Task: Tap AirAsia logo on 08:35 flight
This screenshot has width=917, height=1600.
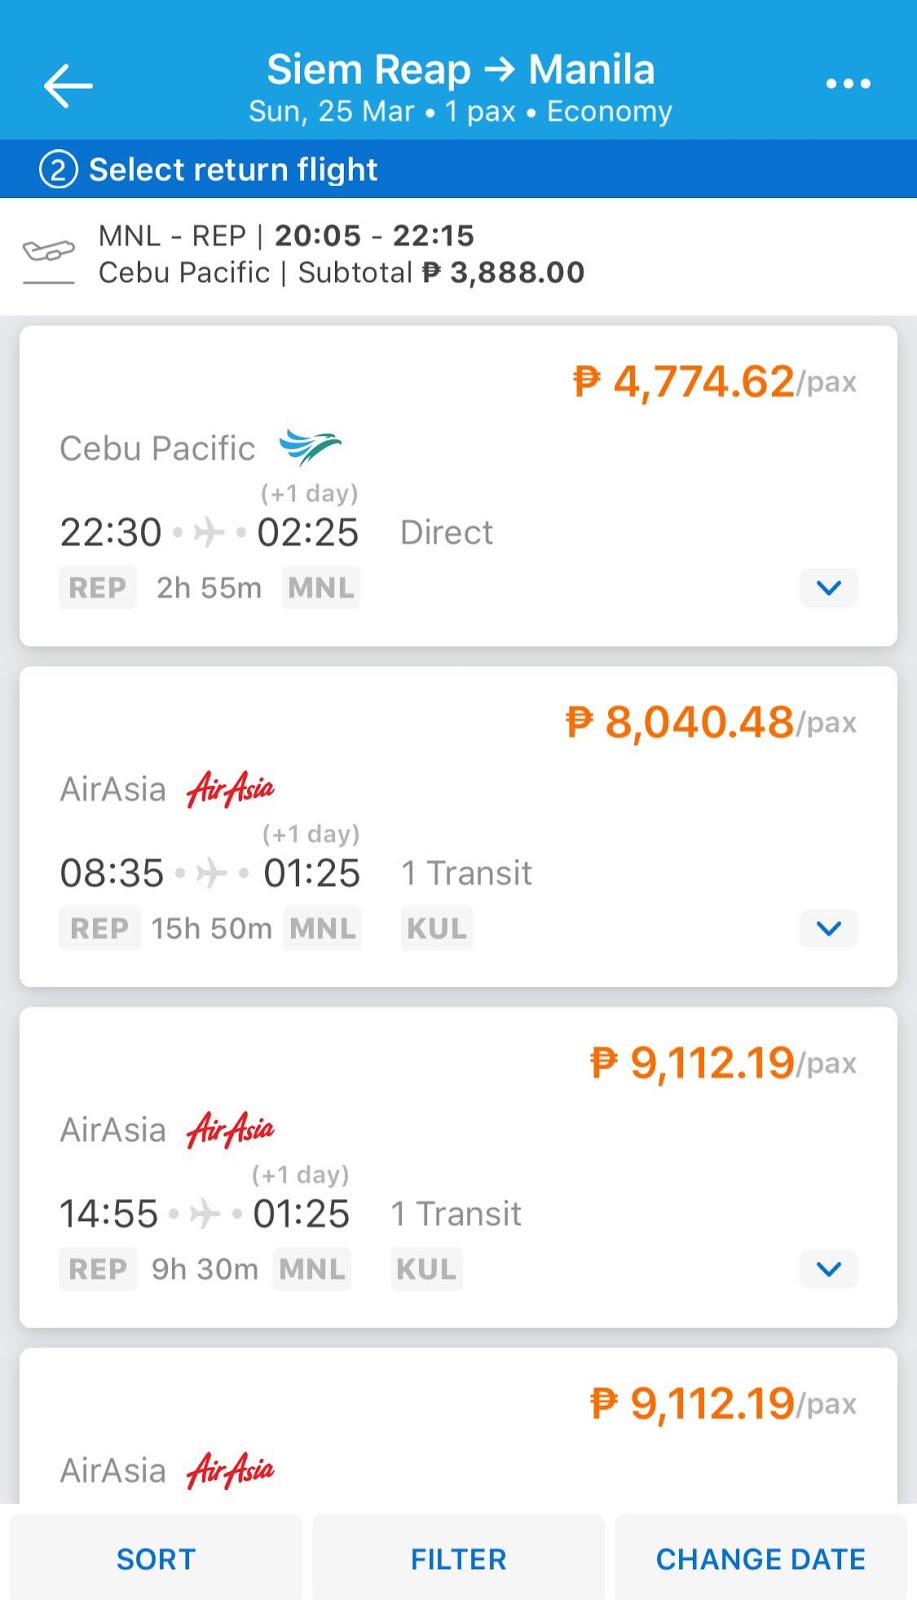Action: pos(231,789)
